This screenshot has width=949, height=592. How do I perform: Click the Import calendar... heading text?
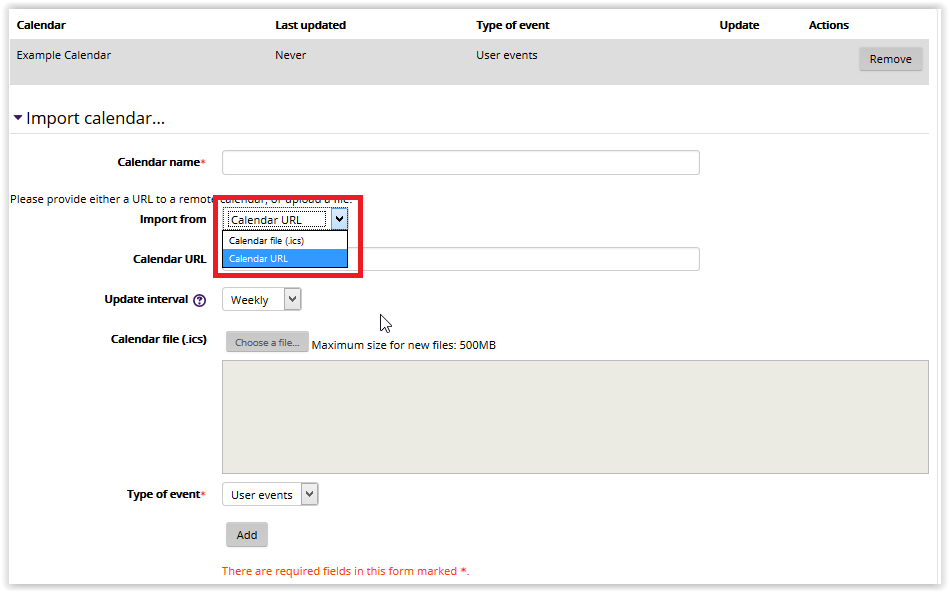click(x=95, y=118)
